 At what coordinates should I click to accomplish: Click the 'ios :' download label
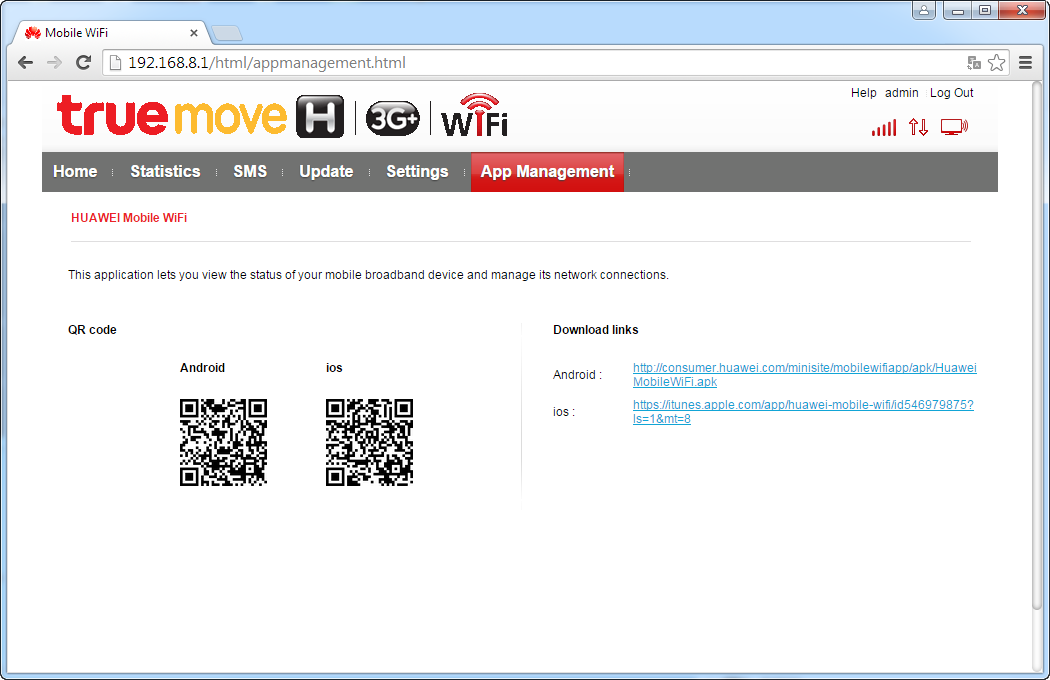[x=564, y=411]
